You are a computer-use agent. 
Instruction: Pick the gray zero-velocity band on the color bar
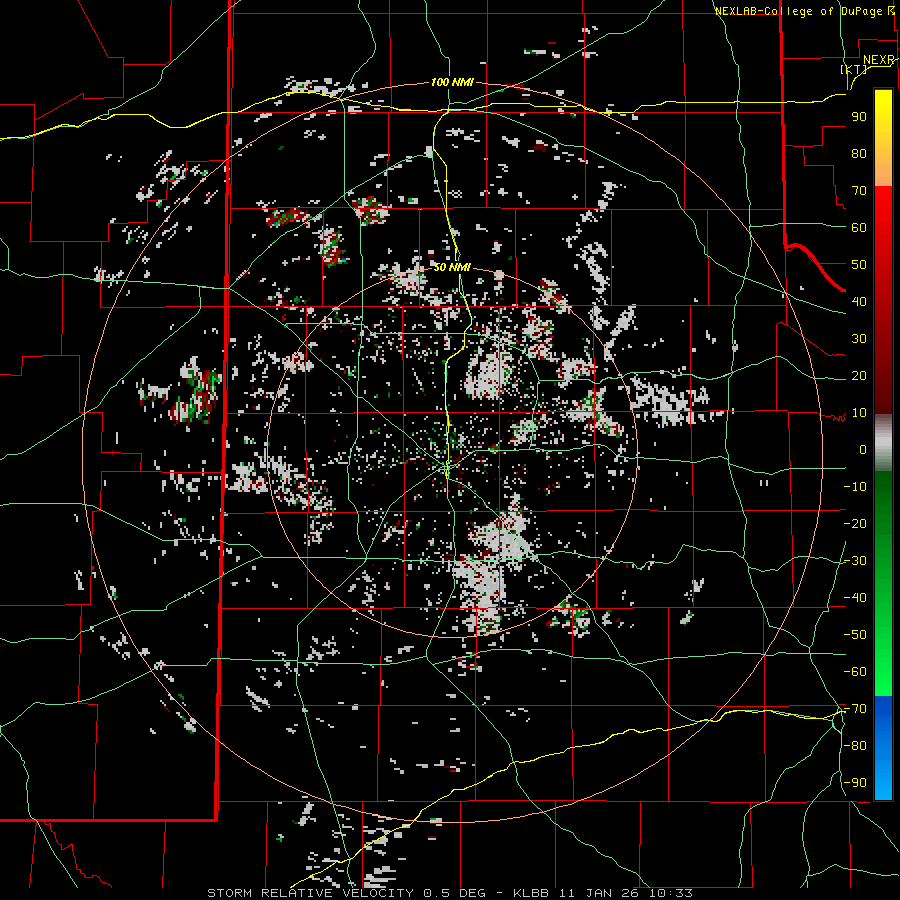[x=883, y=442]
